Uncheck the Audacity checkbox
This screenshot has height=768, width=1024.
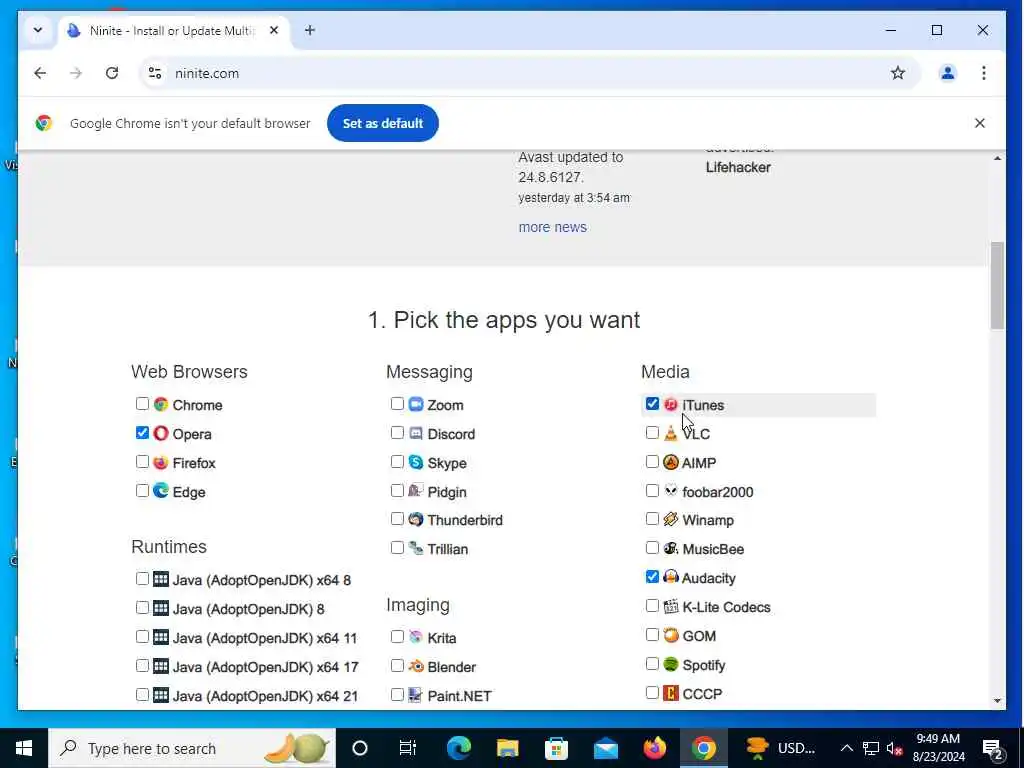pos(652,577)
